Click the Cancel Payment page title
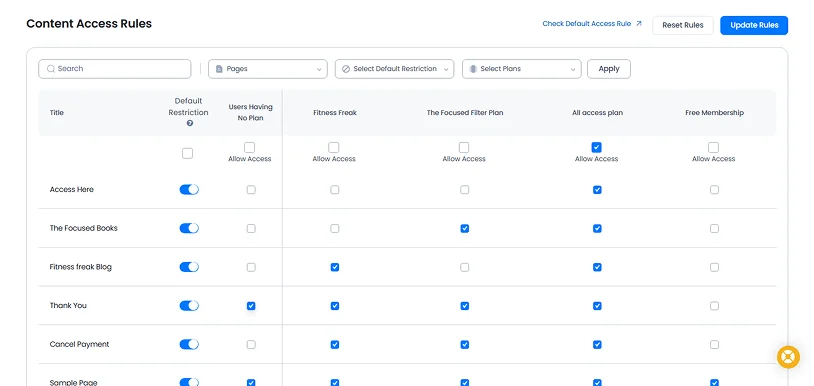 pos(79,344)
